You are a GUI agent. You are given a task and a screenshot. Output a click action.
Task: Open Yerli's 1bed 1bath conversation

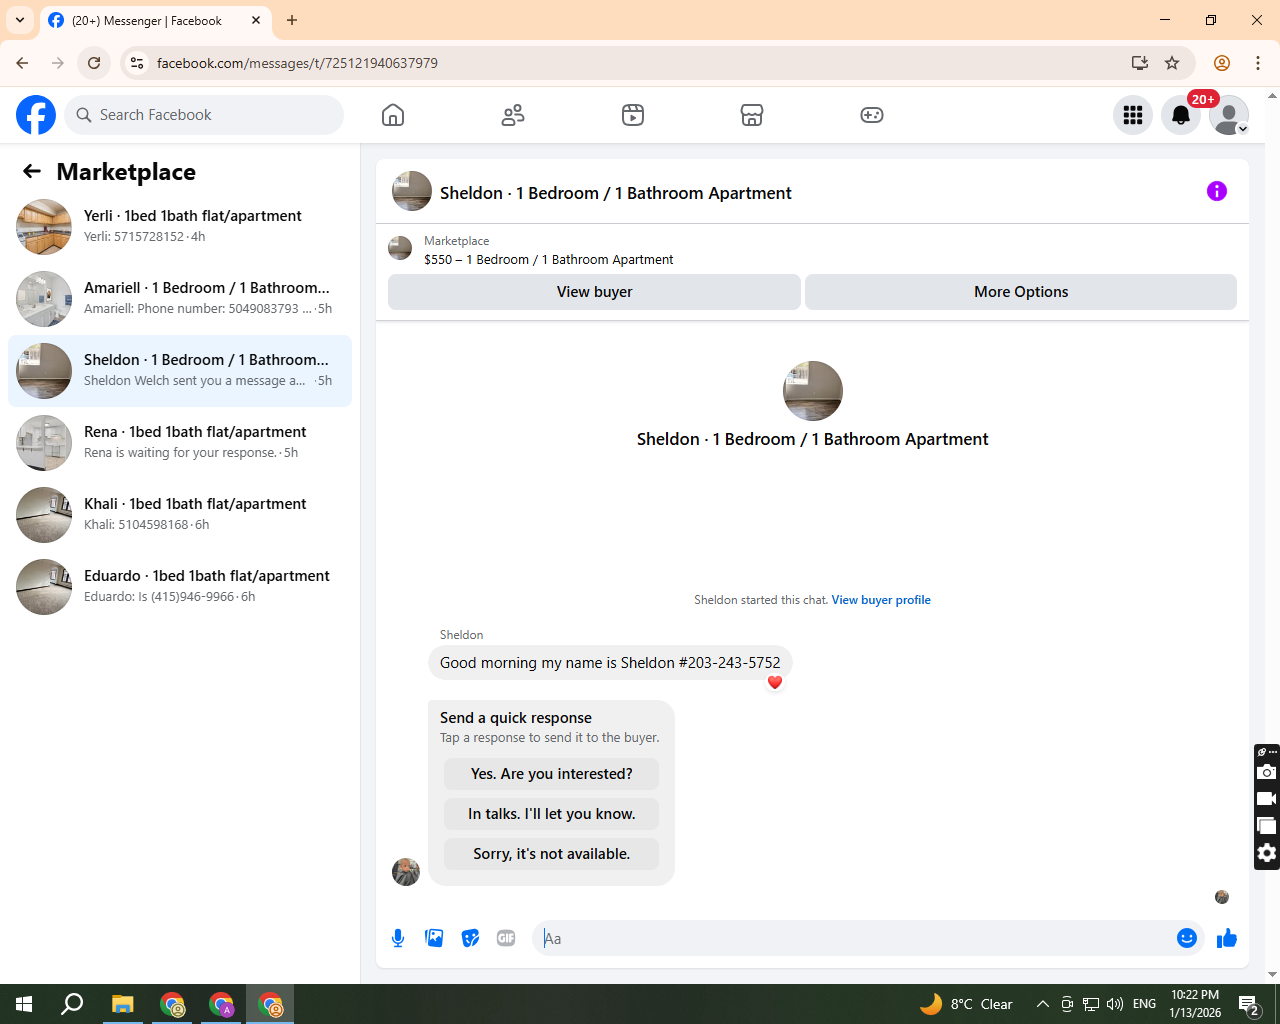pyautogui.click(x=180, y=227)
